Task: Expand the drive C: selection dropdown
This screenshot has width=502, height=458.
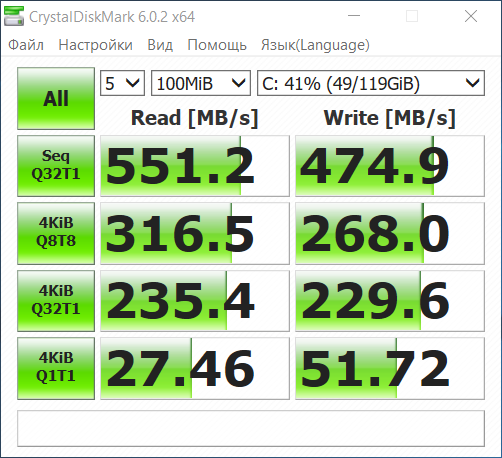Action: click(371, 83)
